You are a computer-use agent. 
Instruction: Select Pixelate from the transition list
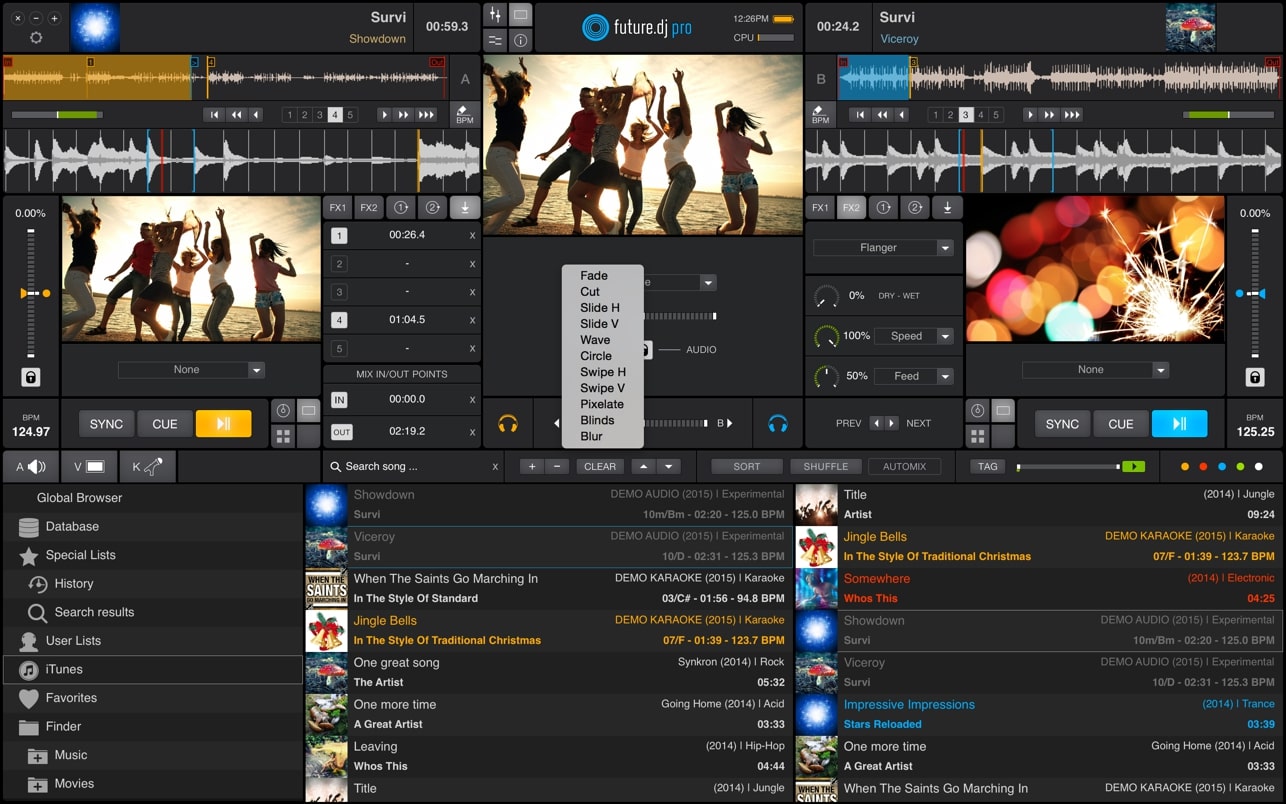602,404
